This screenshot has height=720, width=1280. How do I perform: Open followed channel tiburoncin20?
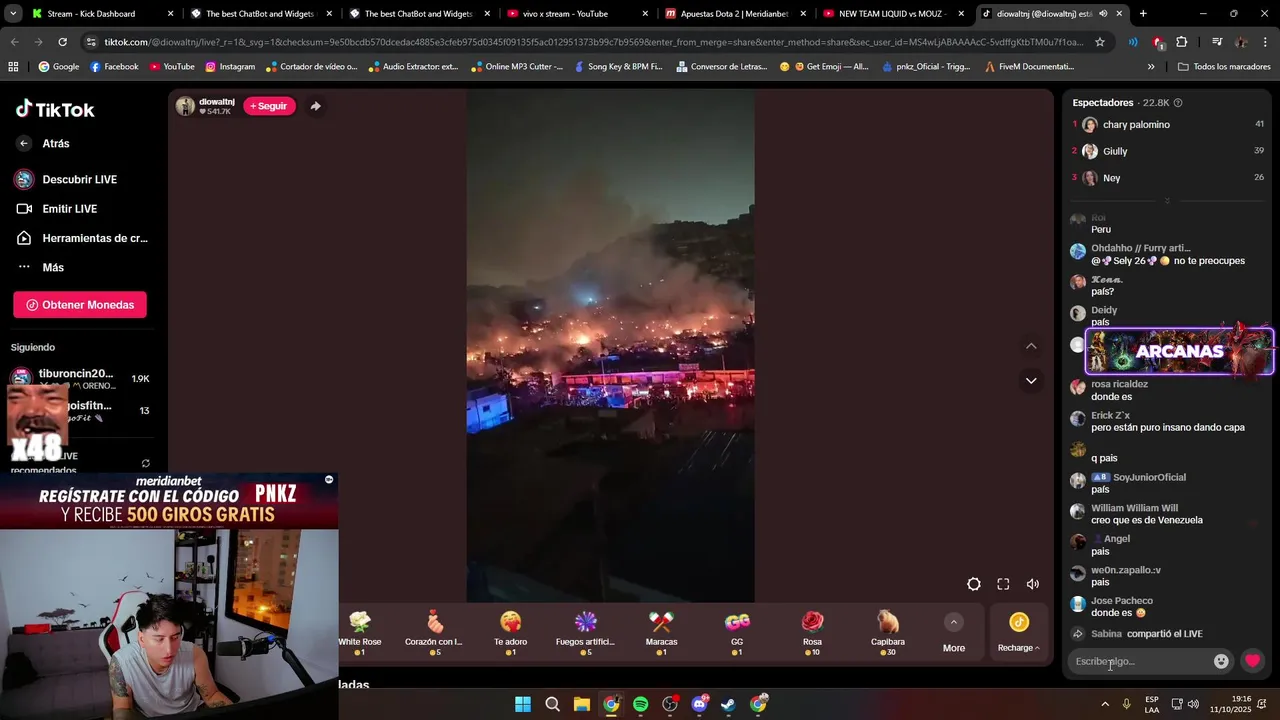(80, 377)
